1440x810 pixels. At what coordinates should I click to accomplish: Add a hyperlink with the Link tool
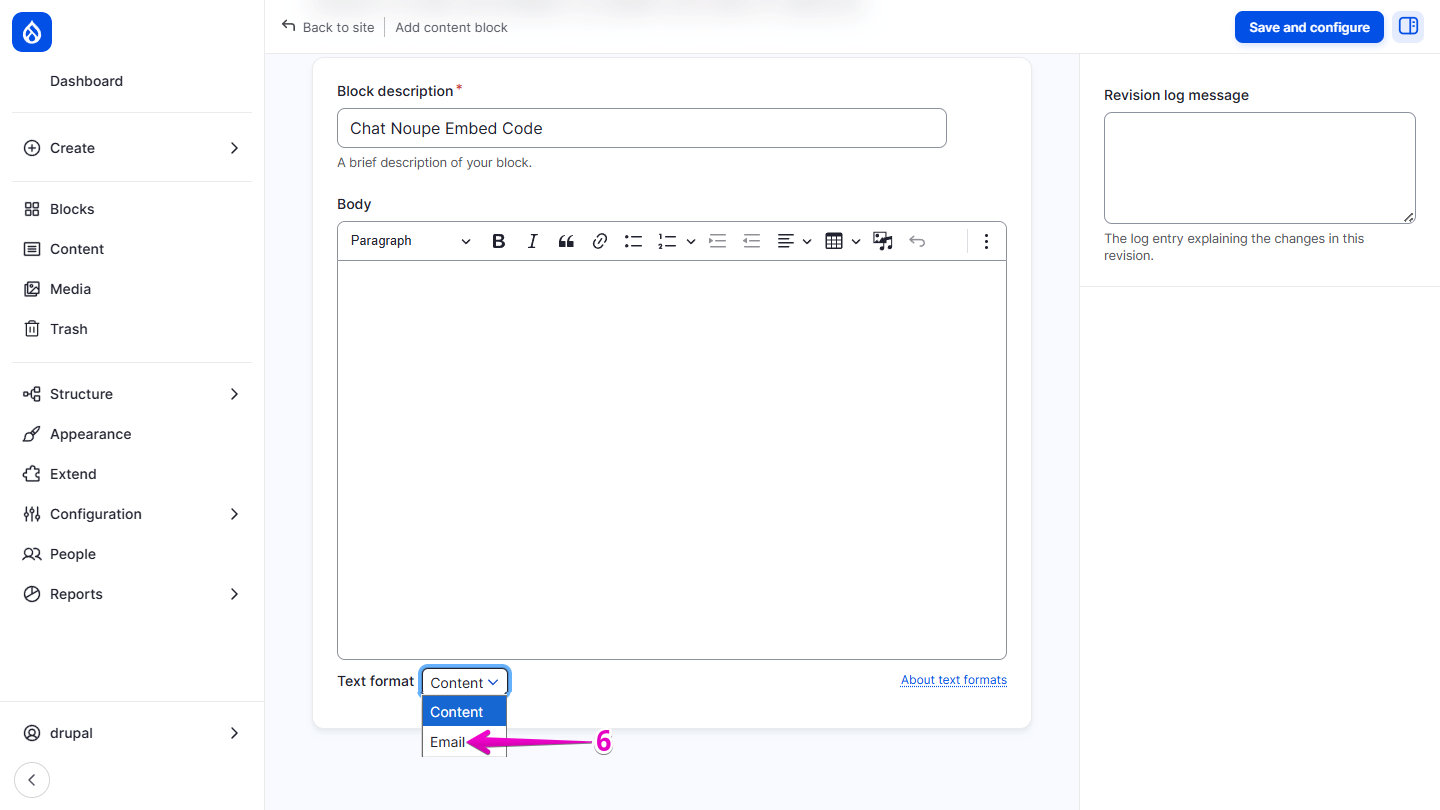coord(599,241)
